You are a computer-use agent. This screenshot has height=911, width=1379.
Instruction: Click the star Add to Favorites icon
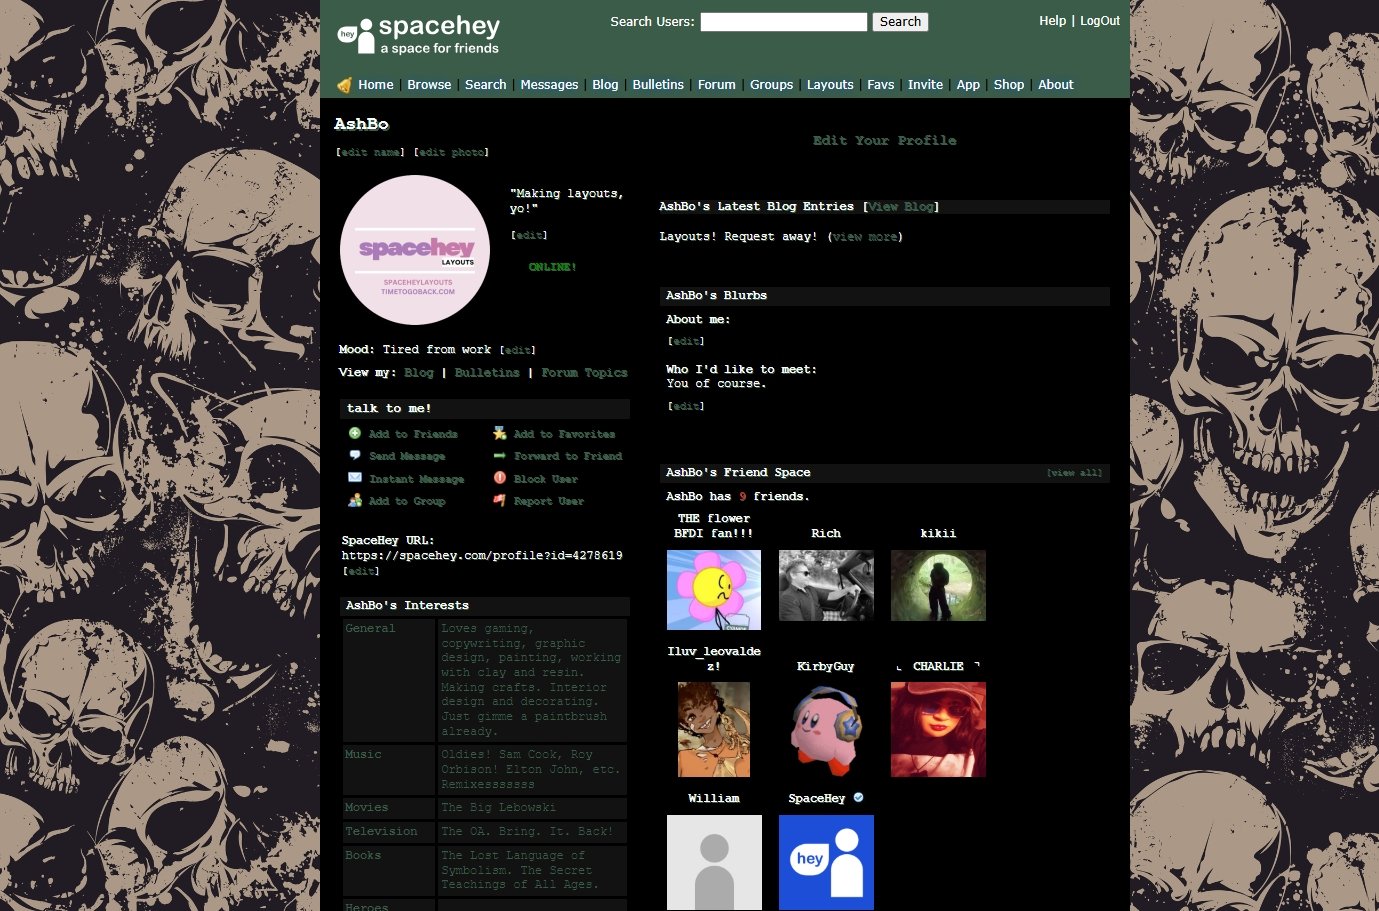click(499, 433)
